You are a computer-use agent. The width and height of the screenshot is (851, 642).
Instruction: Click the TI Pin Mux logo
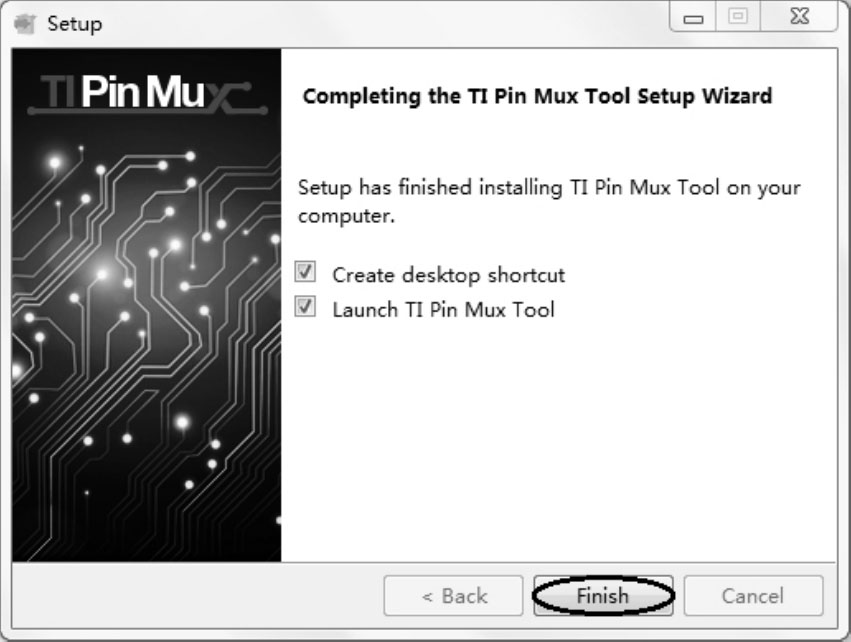tap(147, 93)
